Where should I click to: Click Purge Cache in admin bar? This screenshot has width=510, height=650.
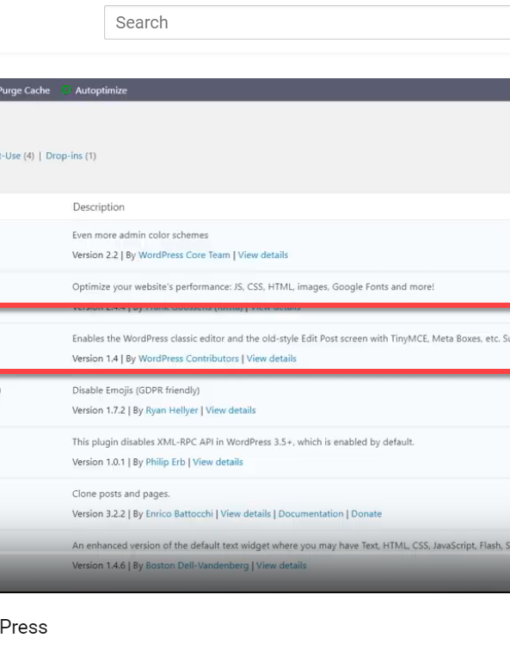(25, 90)
